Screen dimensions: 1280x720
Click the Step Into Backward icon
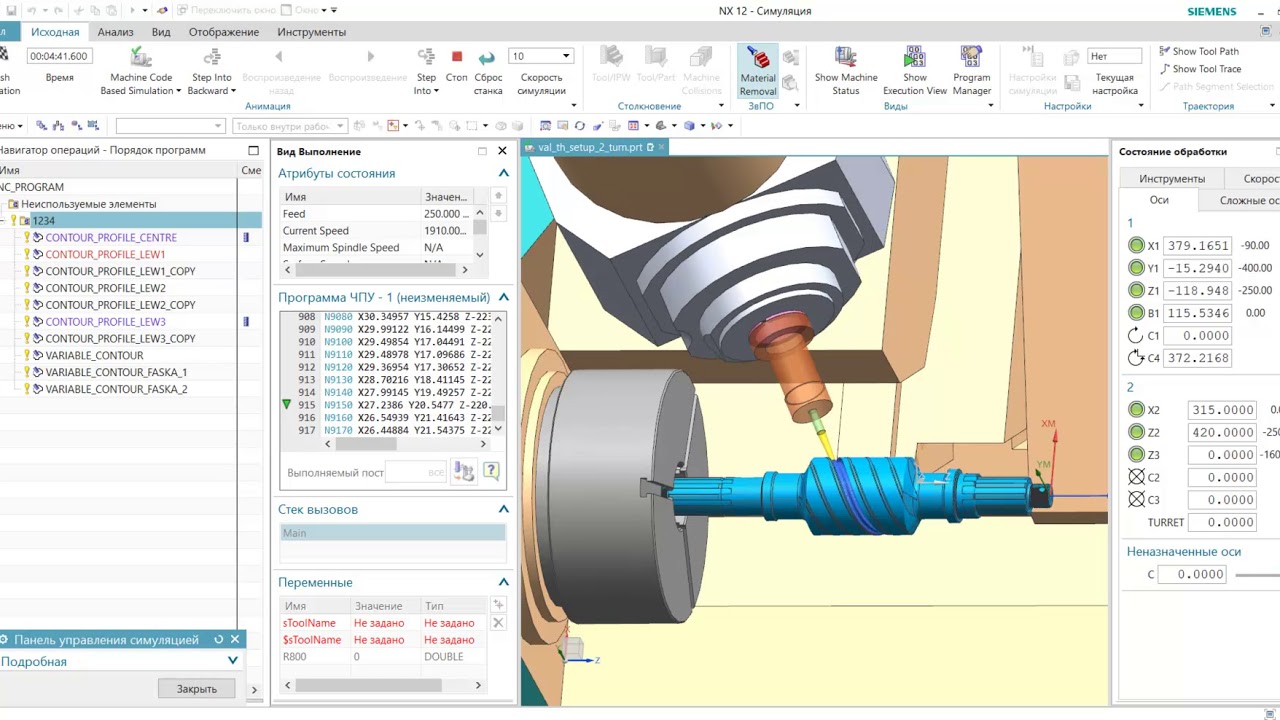211,57
